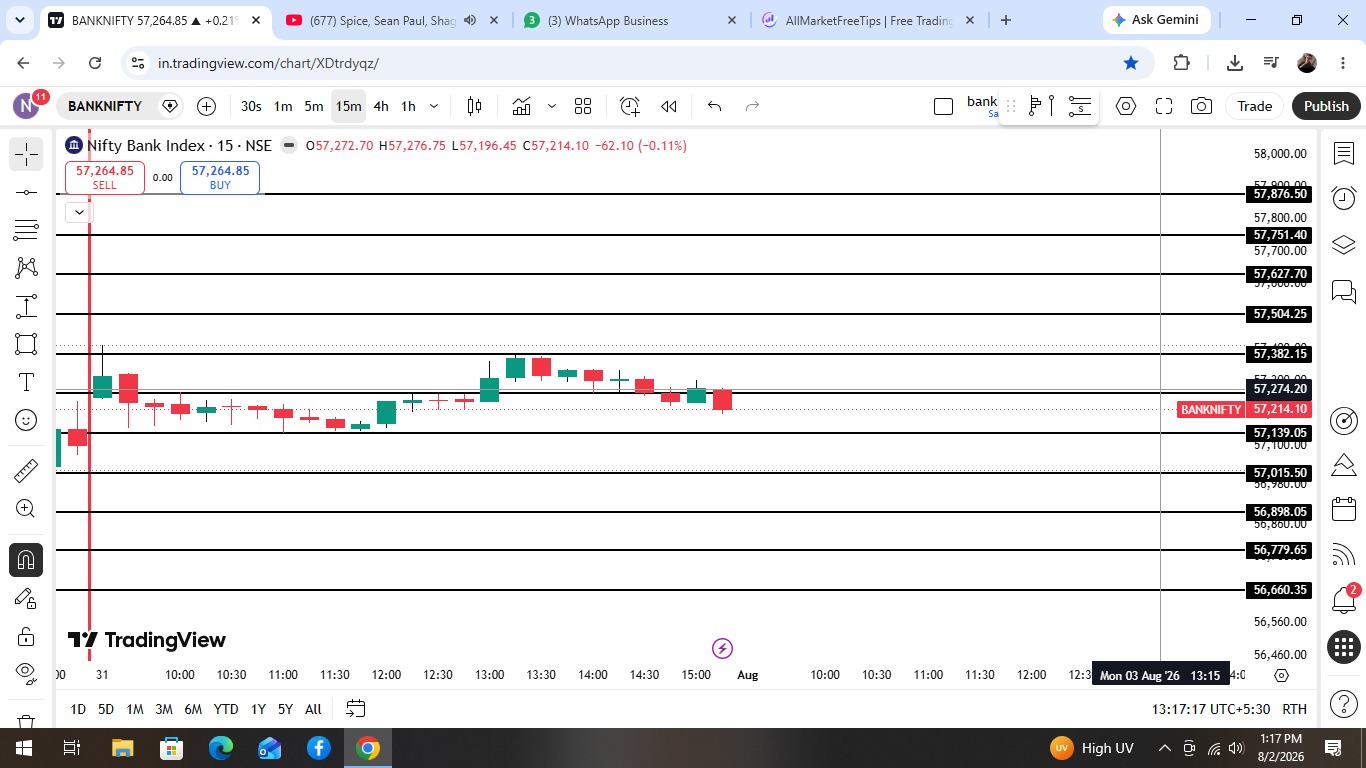
Task: Open chart settings hexagon icon
Action: (x=1126, y=106)
